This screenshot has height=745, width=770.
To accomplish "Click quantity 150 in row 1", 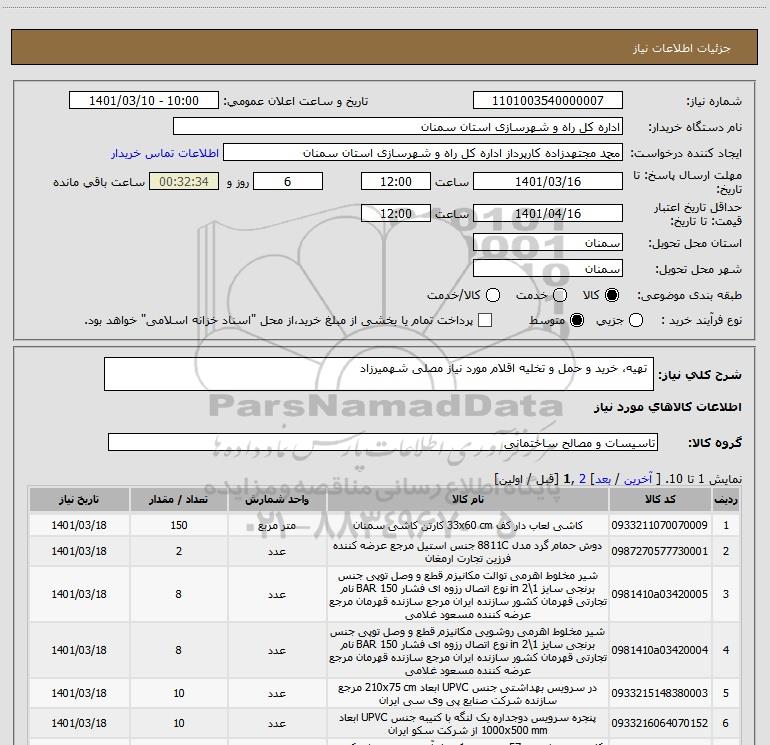I will tap(179, 525).
